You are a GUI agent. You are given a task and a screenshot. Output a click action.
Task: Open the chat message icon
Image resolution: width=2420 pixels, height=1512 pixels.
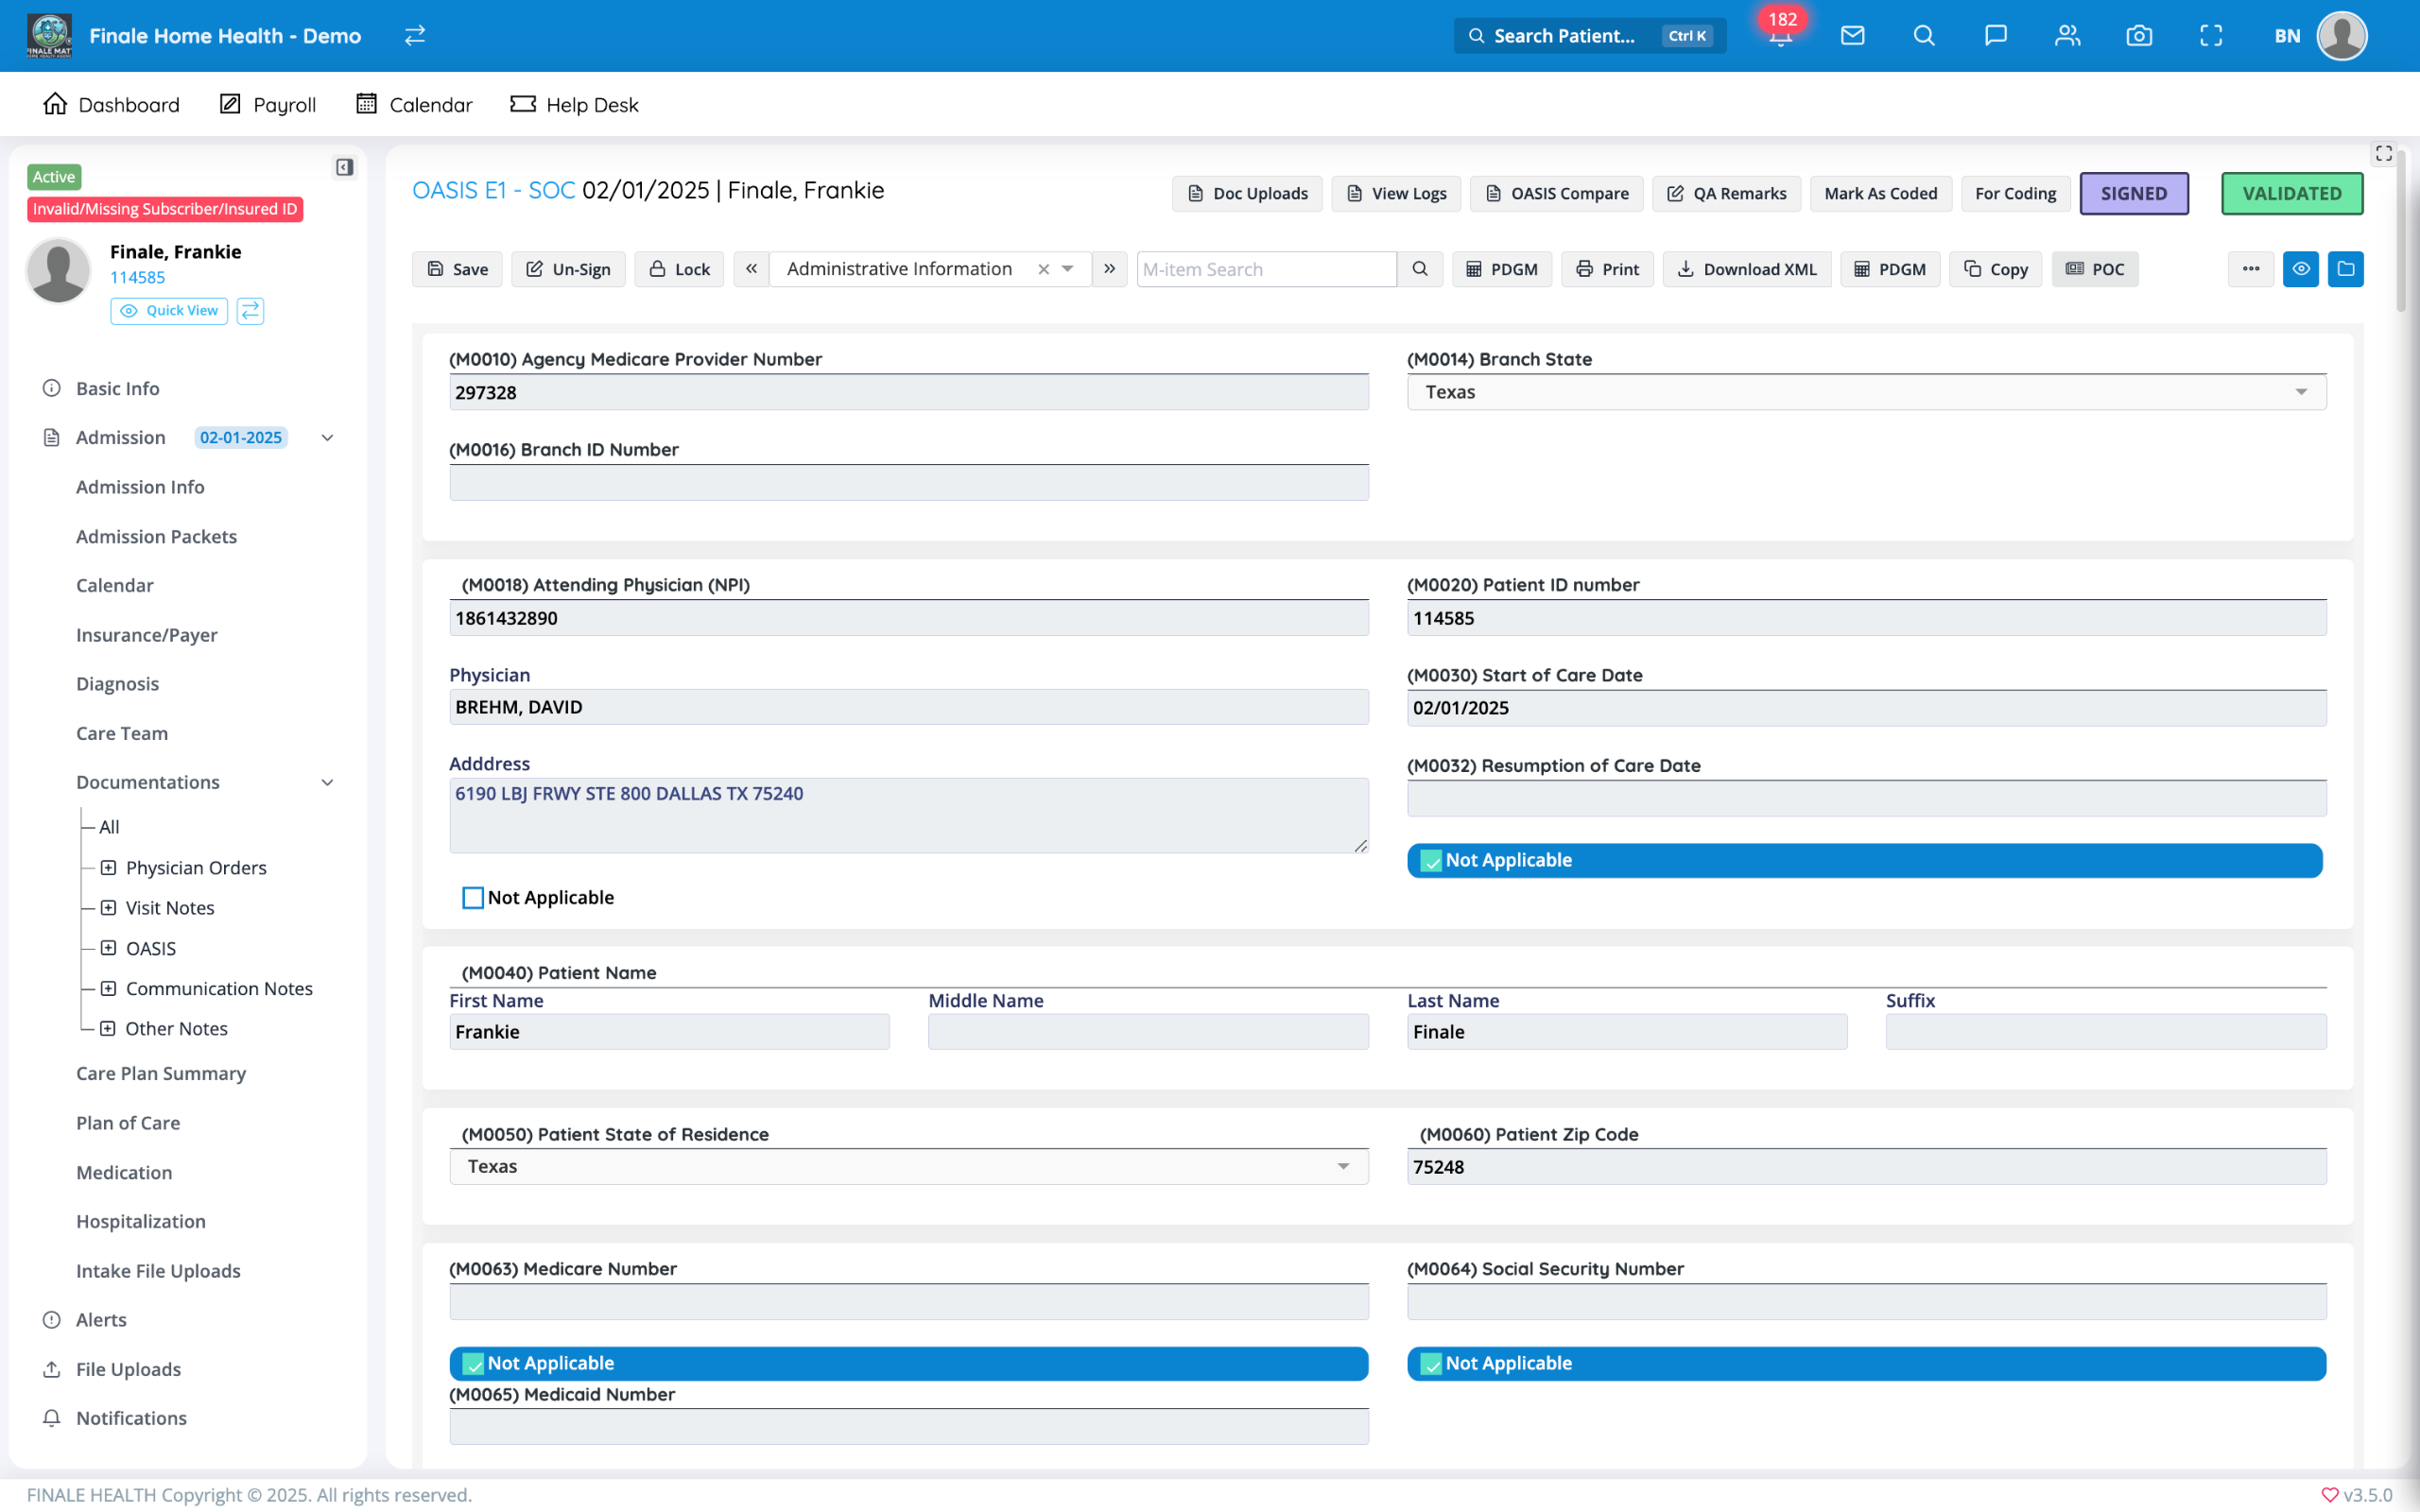tap(1995, 36)
